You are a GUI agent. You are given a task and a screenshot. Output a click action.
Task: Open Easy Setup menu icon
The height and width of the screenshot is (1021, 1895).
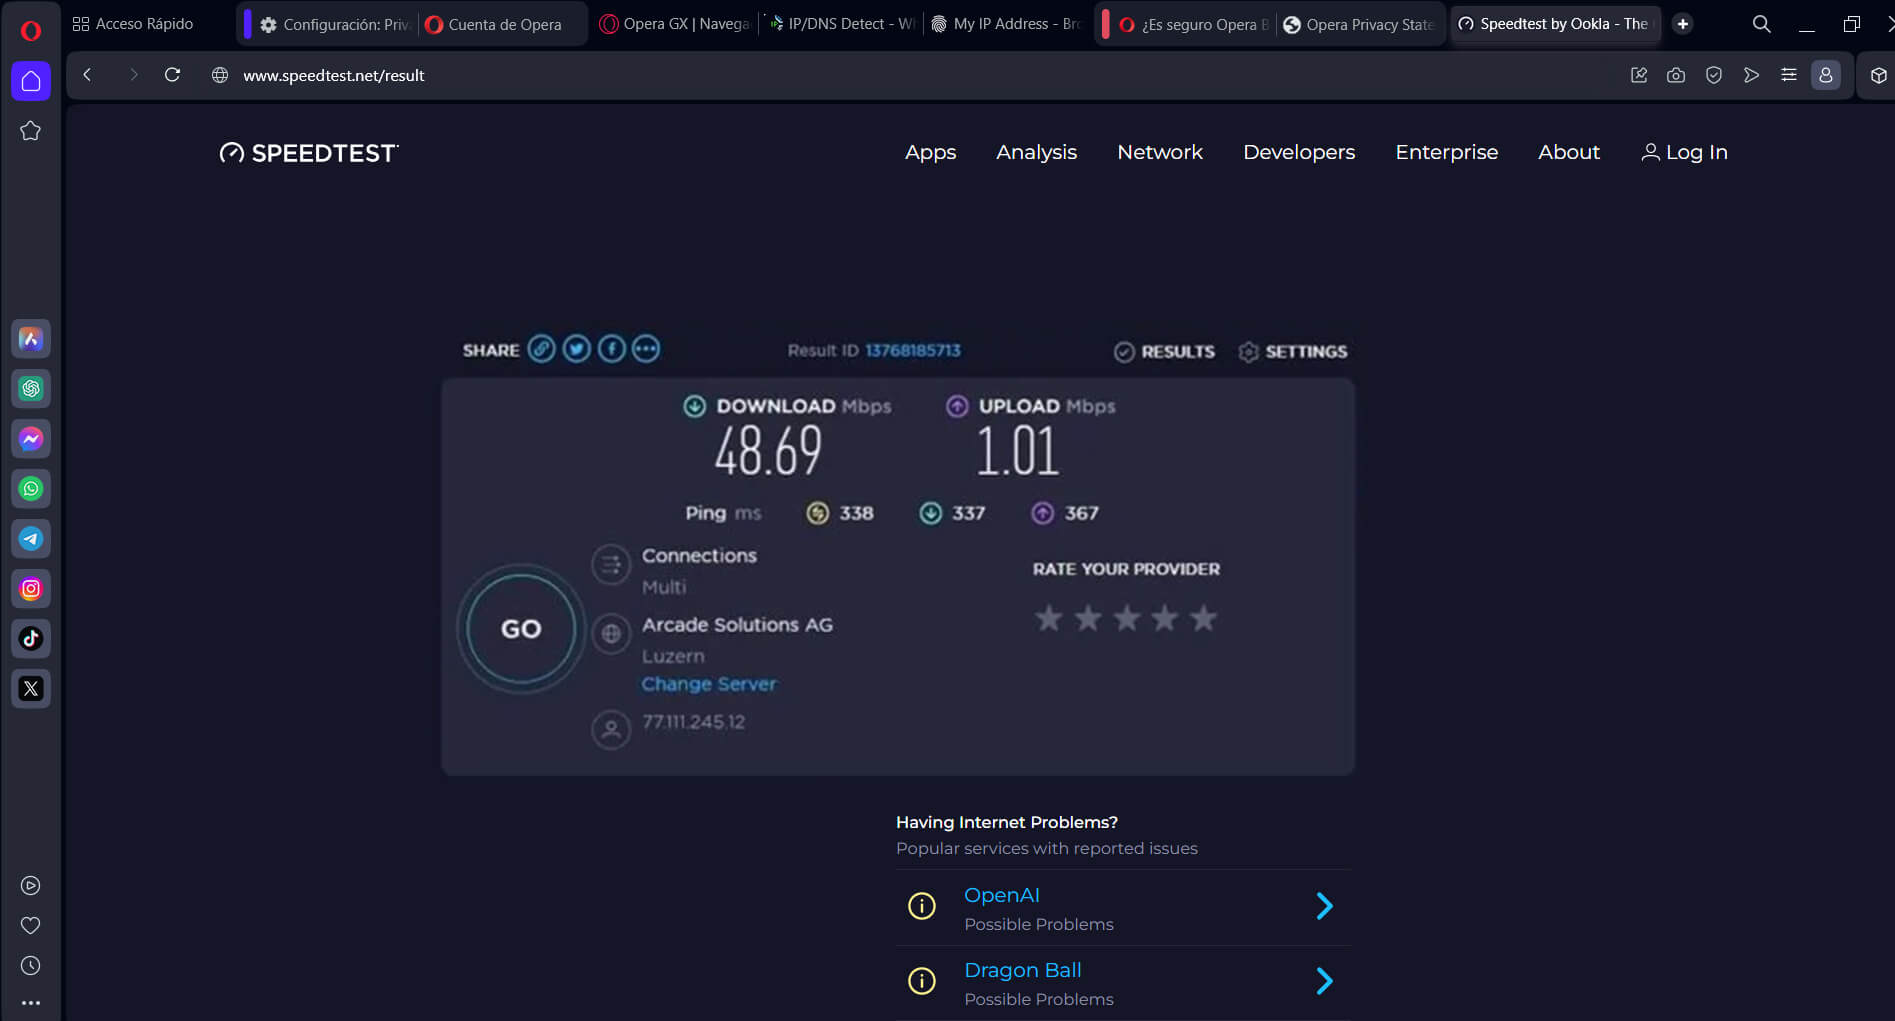tap(1789, 75)
